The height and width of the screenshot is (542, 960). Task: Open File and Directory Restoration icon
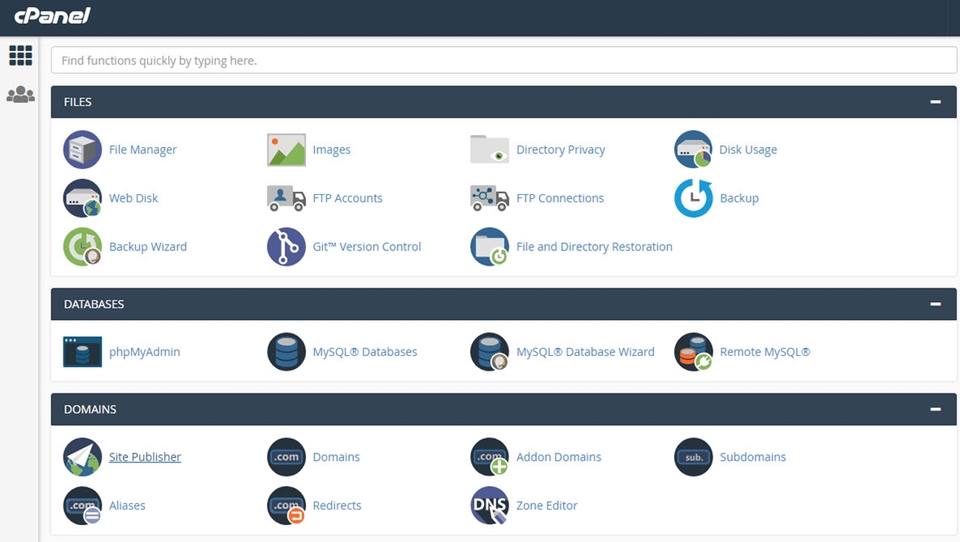[x=489, y=246]
